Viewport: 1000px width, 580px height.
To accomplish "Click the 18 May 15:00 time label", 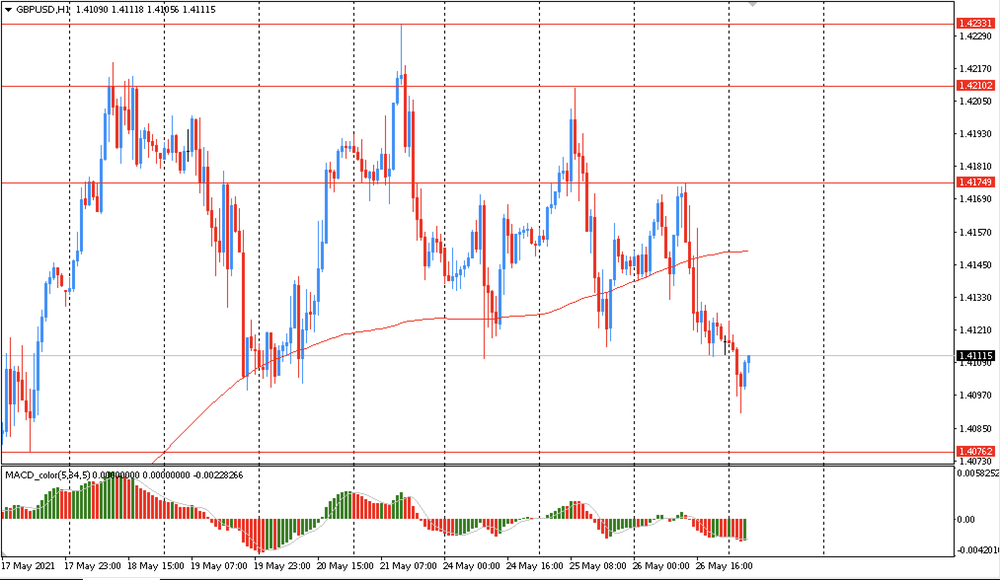I will pyautogui.click(x=156, y=565).
